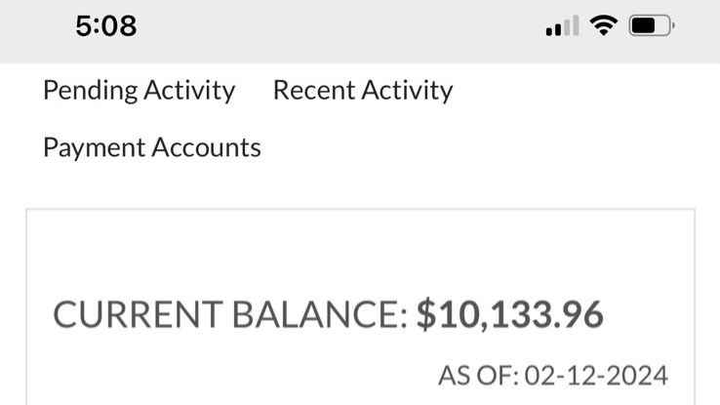The height and width of the screenshot is (405, 720).
Task: Tap the cellular signal strength icon
Action: point(562,26)
